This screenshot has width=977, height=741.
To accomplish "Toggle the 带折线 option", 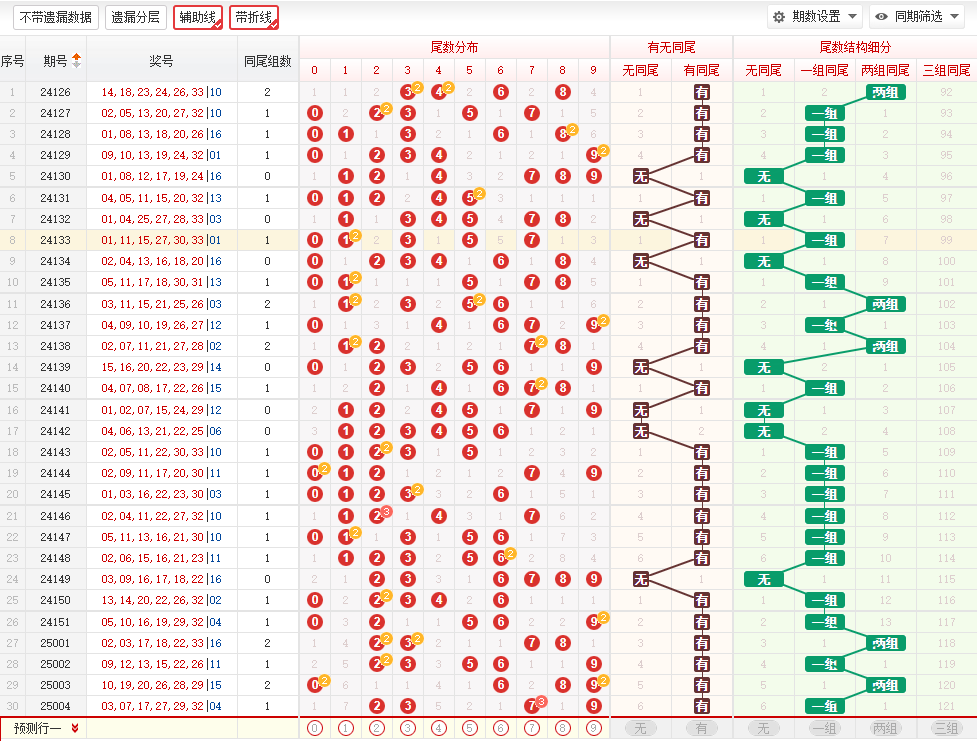I will pyautogui.click(x=254, y=17).
